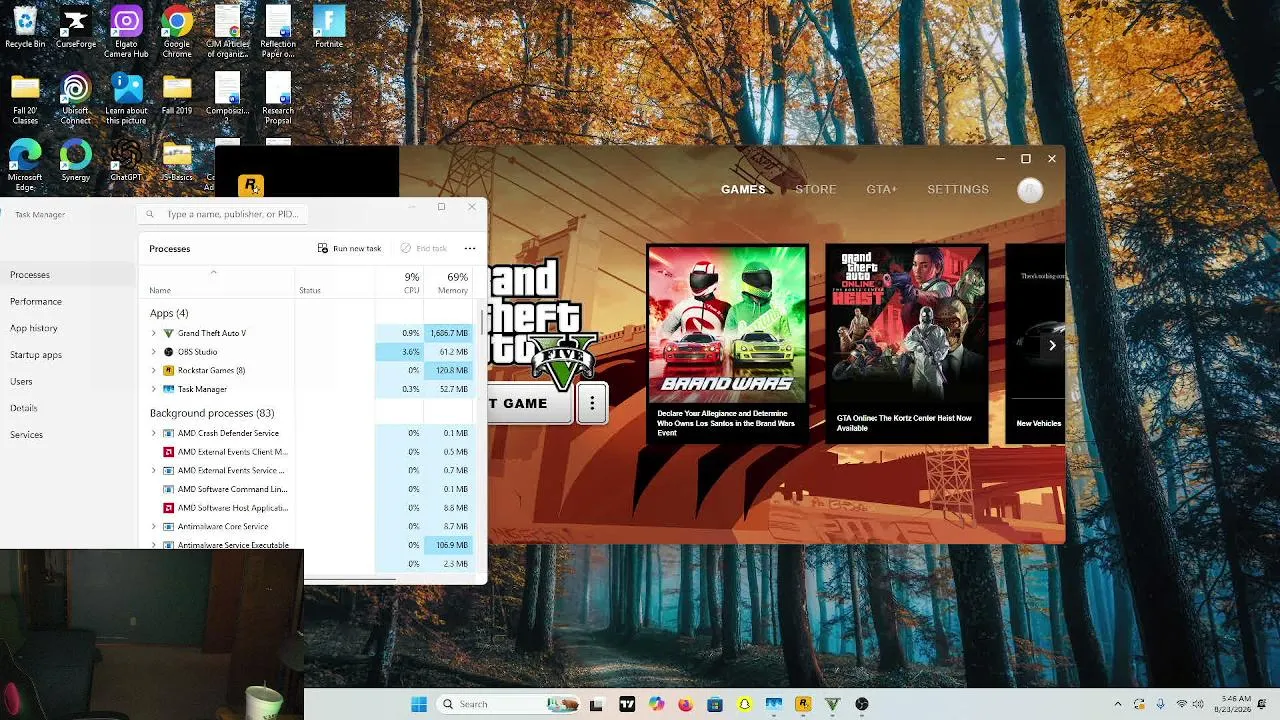Open the Windows Start menu
Screen dimensions: 1280x720
pos(419,704)
